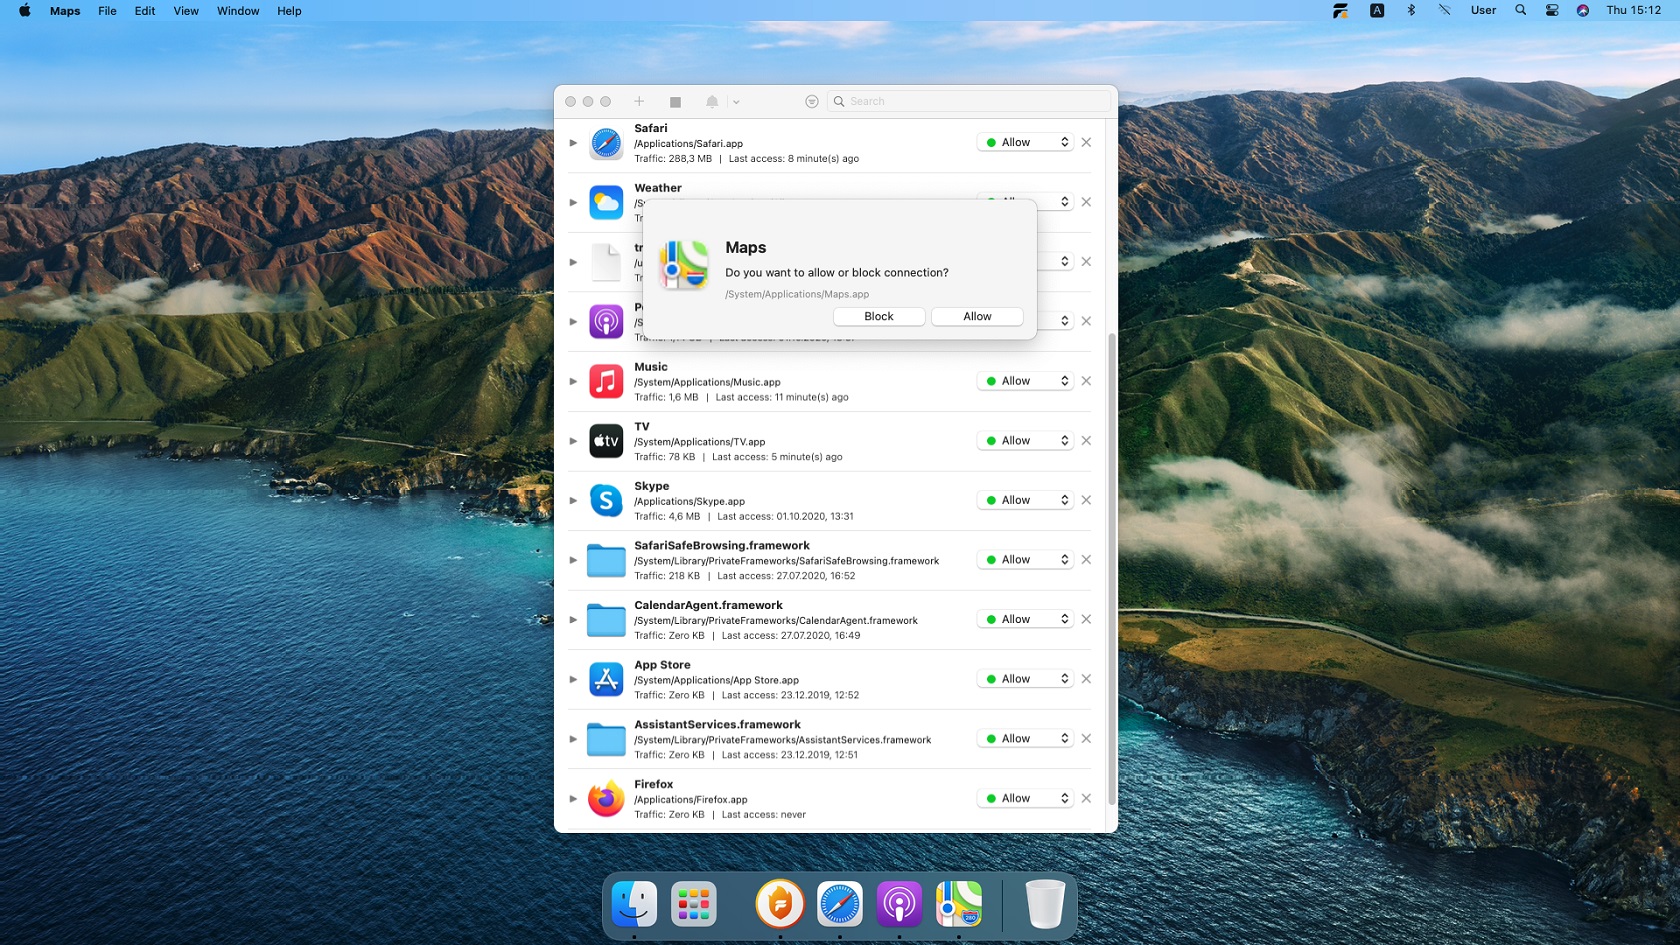
Task: Open Finder from the Dock
Action: pyautogui.click(x=634, y=904)
